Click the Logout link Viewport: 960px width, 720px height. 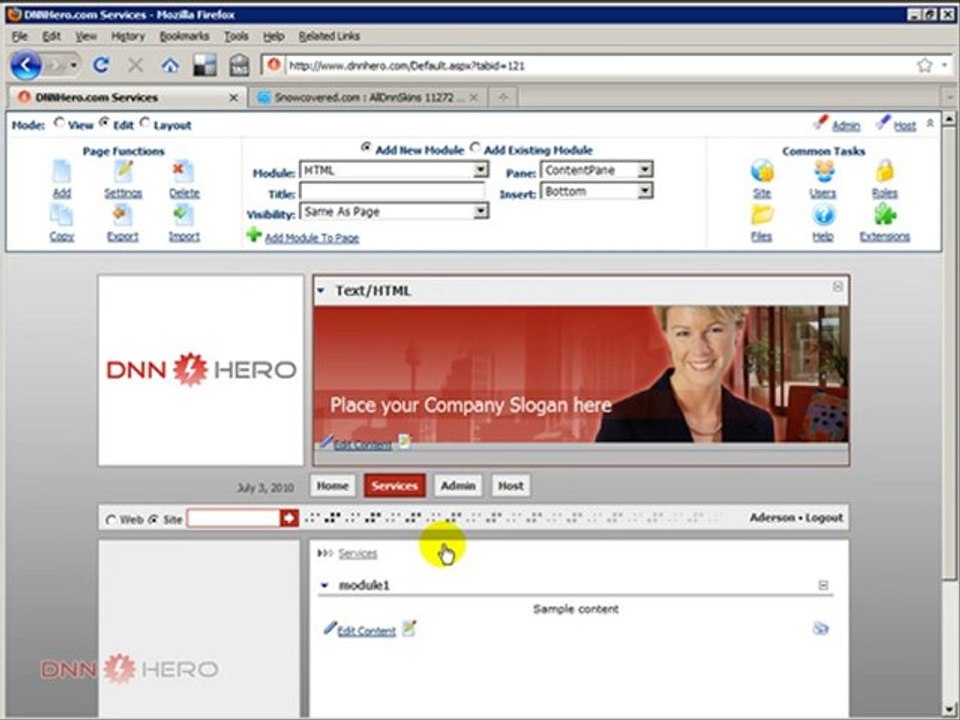824,517
